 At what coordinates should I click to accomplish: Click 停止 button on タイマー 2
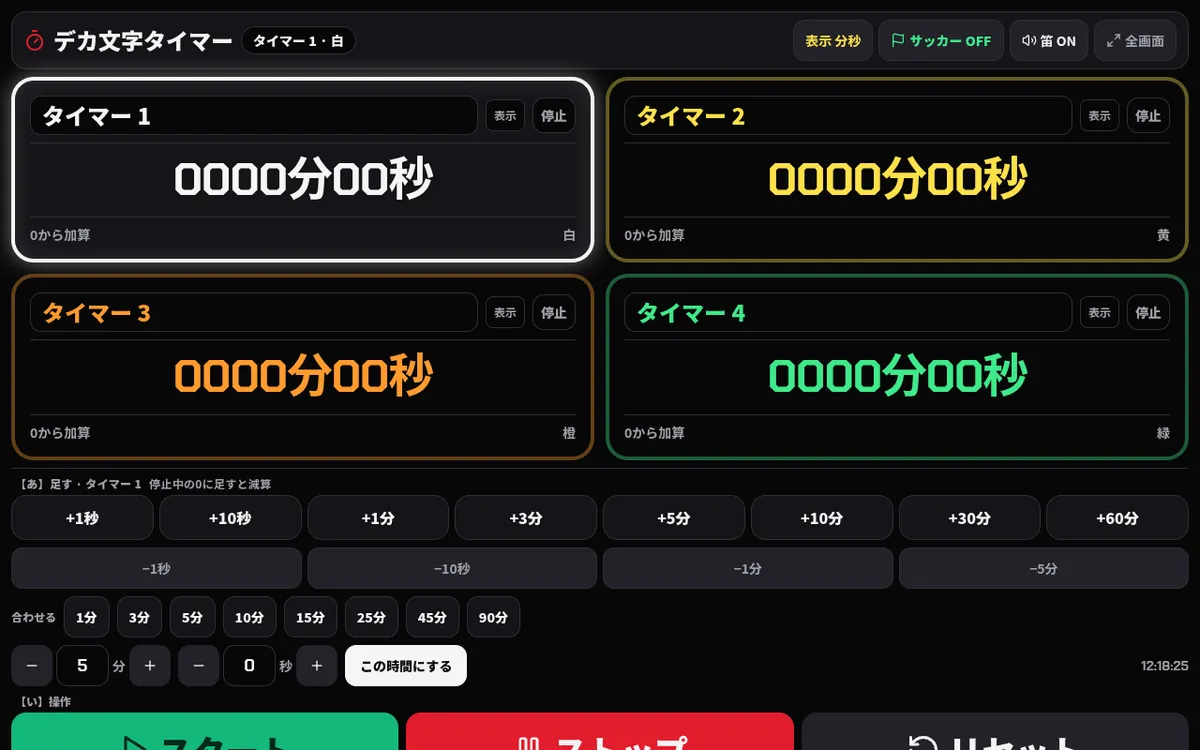click(x=1148, y=116)
